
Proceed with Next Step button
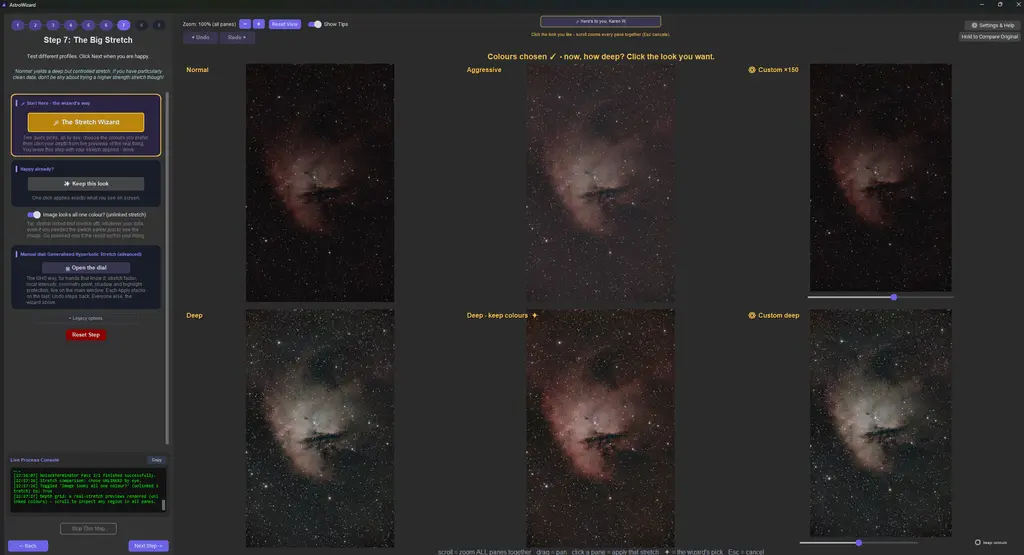[148, 546]
